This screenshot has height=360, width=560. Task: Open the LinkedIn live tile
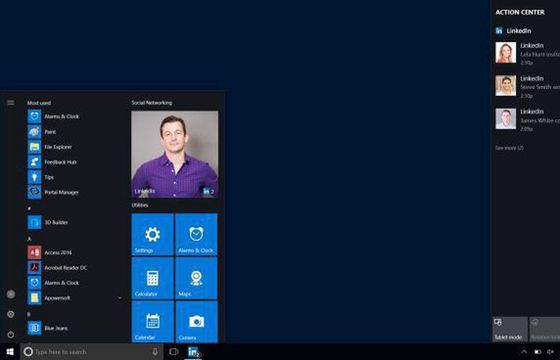[x=175, y=154]
